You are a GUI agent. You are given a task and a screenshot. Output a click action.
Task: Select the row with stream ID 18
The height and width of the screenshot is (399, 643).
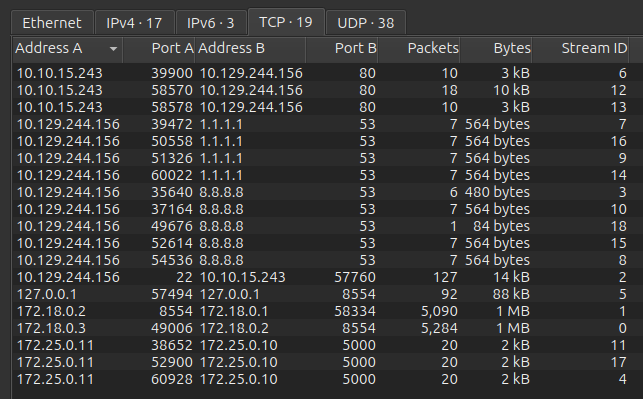click(321, 226)
